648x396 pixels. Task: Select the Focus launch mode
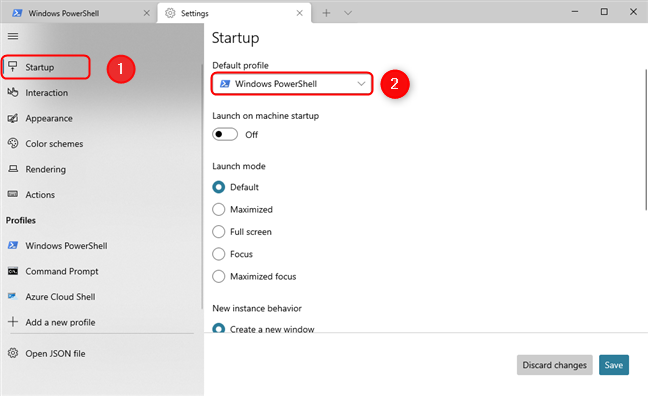[219, 254]
